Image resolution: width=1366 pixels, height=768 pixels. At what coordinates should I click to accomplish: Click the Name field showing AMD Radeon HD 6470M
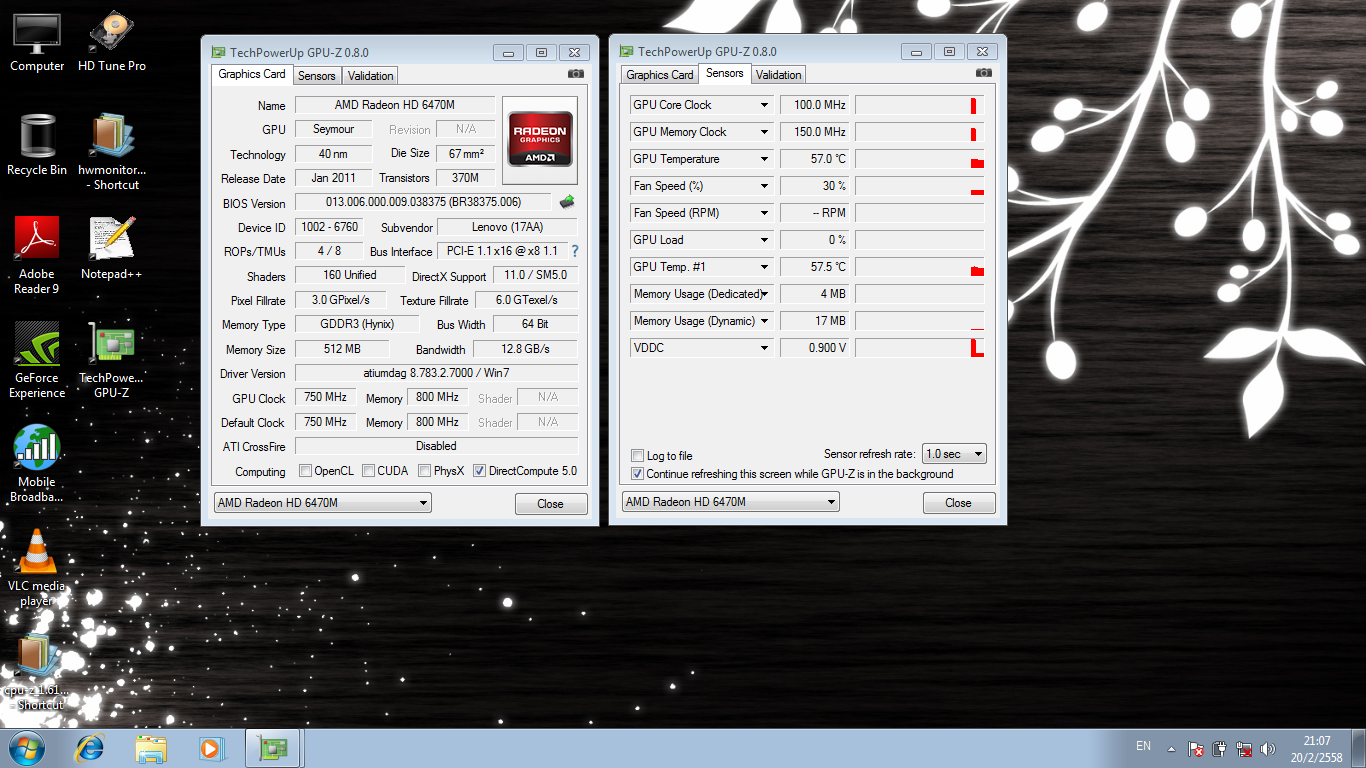(395, 105)
